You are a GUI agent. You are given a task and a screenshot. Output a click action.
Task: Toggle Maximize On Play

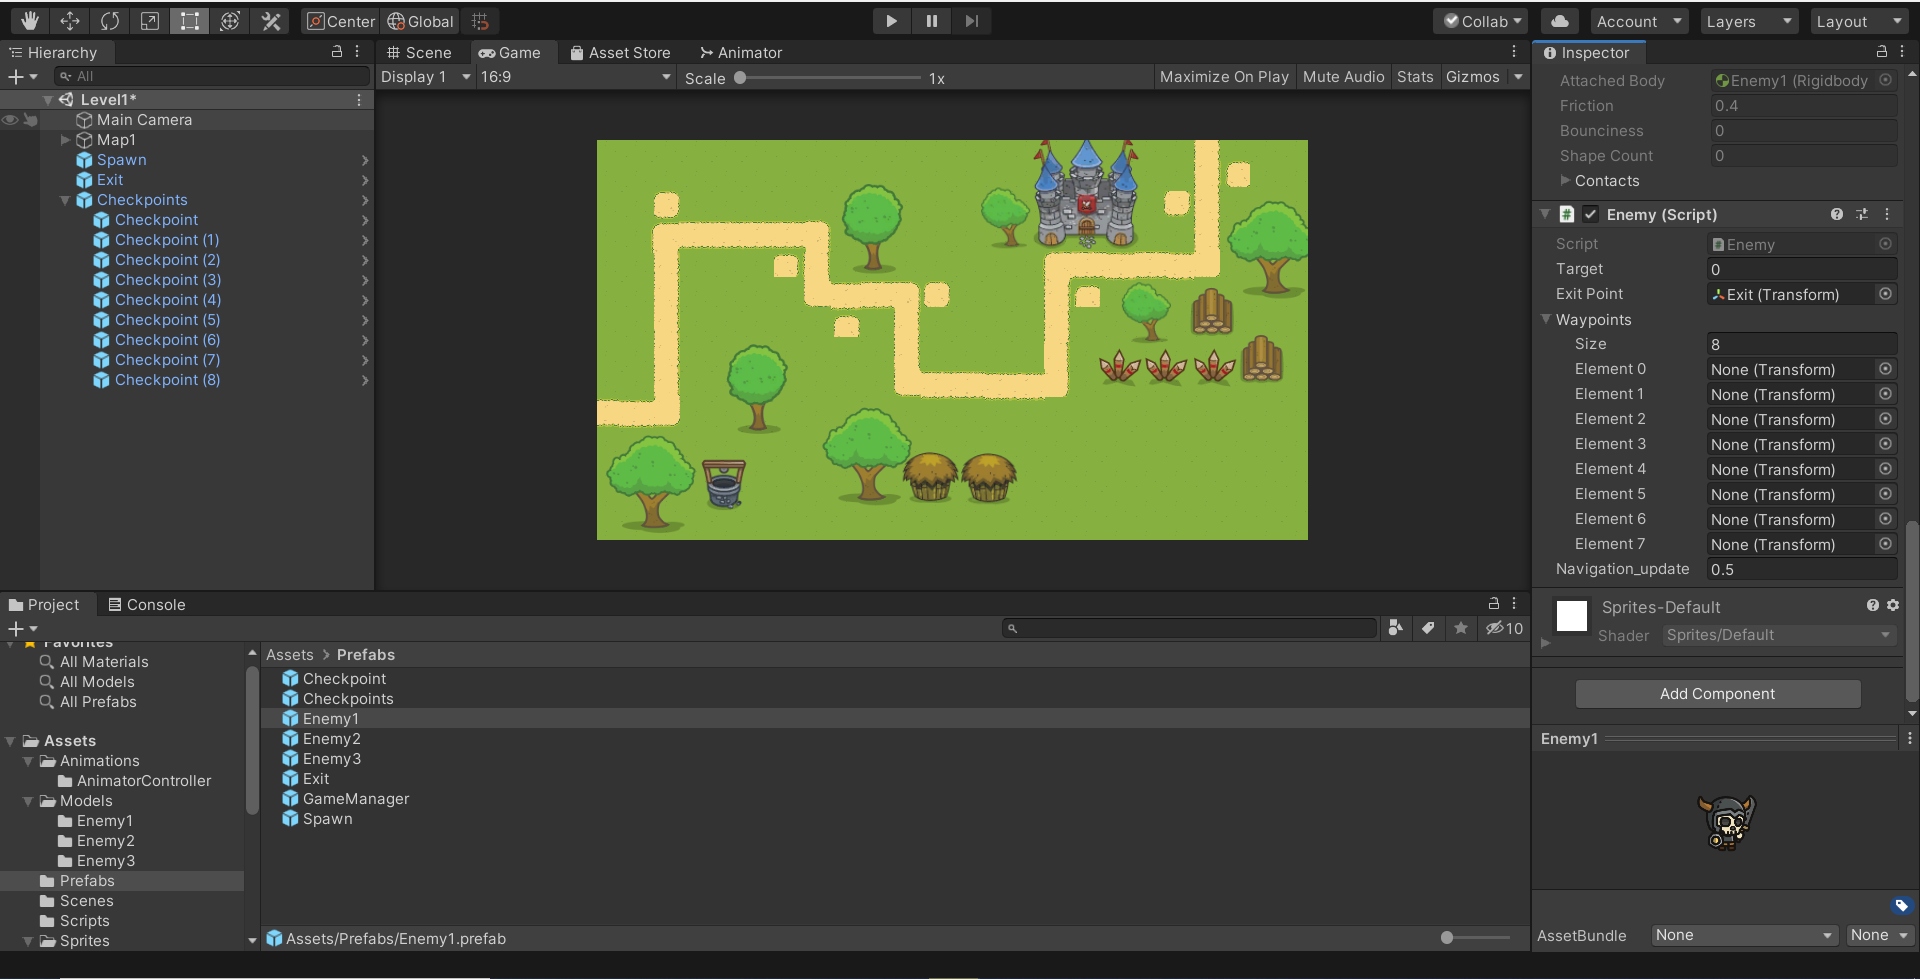[x=1224, y=77]
